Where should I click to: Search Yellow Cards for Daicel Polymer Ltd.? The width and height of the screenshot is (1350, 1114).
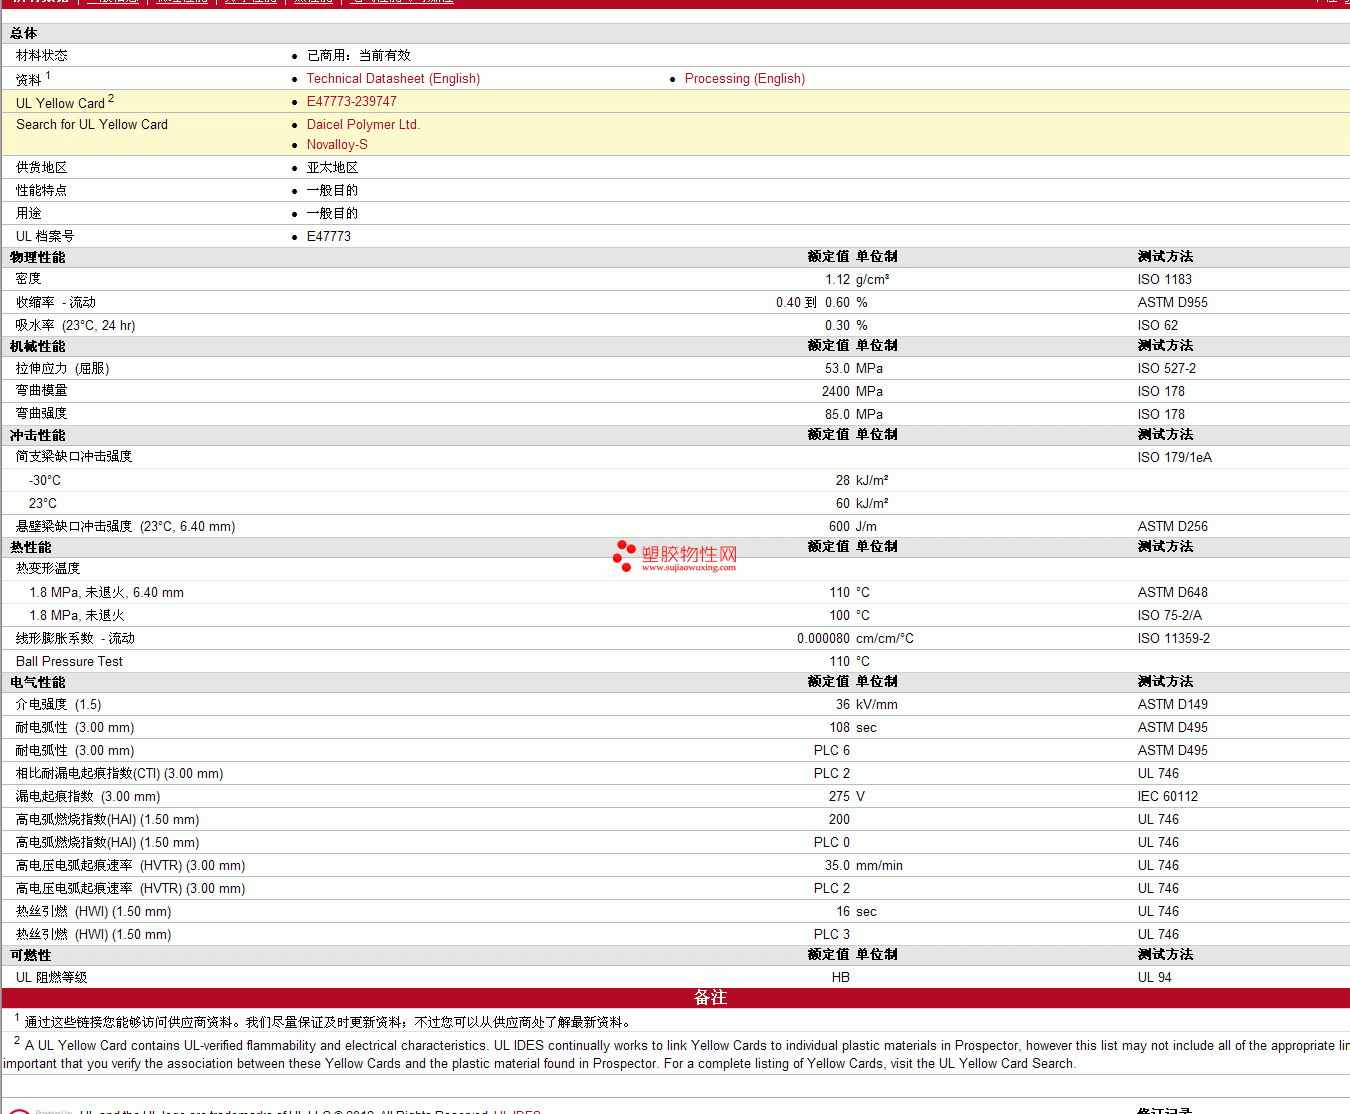pos(363,125)
